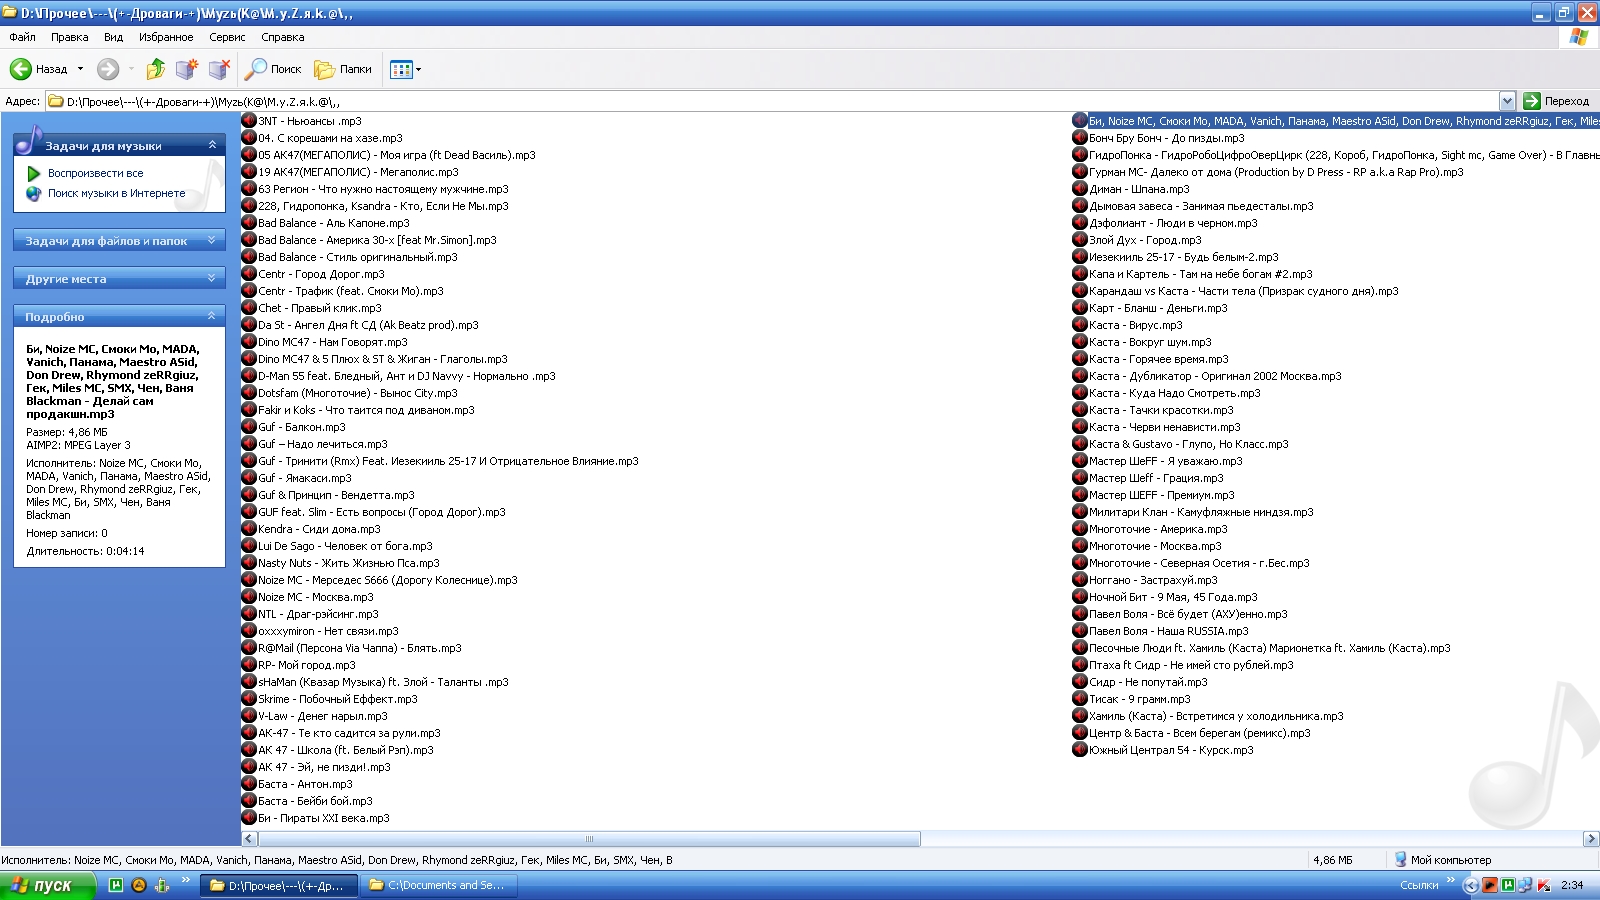Expand quick launch overflow chevron on taskbar

click(x=185, y=881)
